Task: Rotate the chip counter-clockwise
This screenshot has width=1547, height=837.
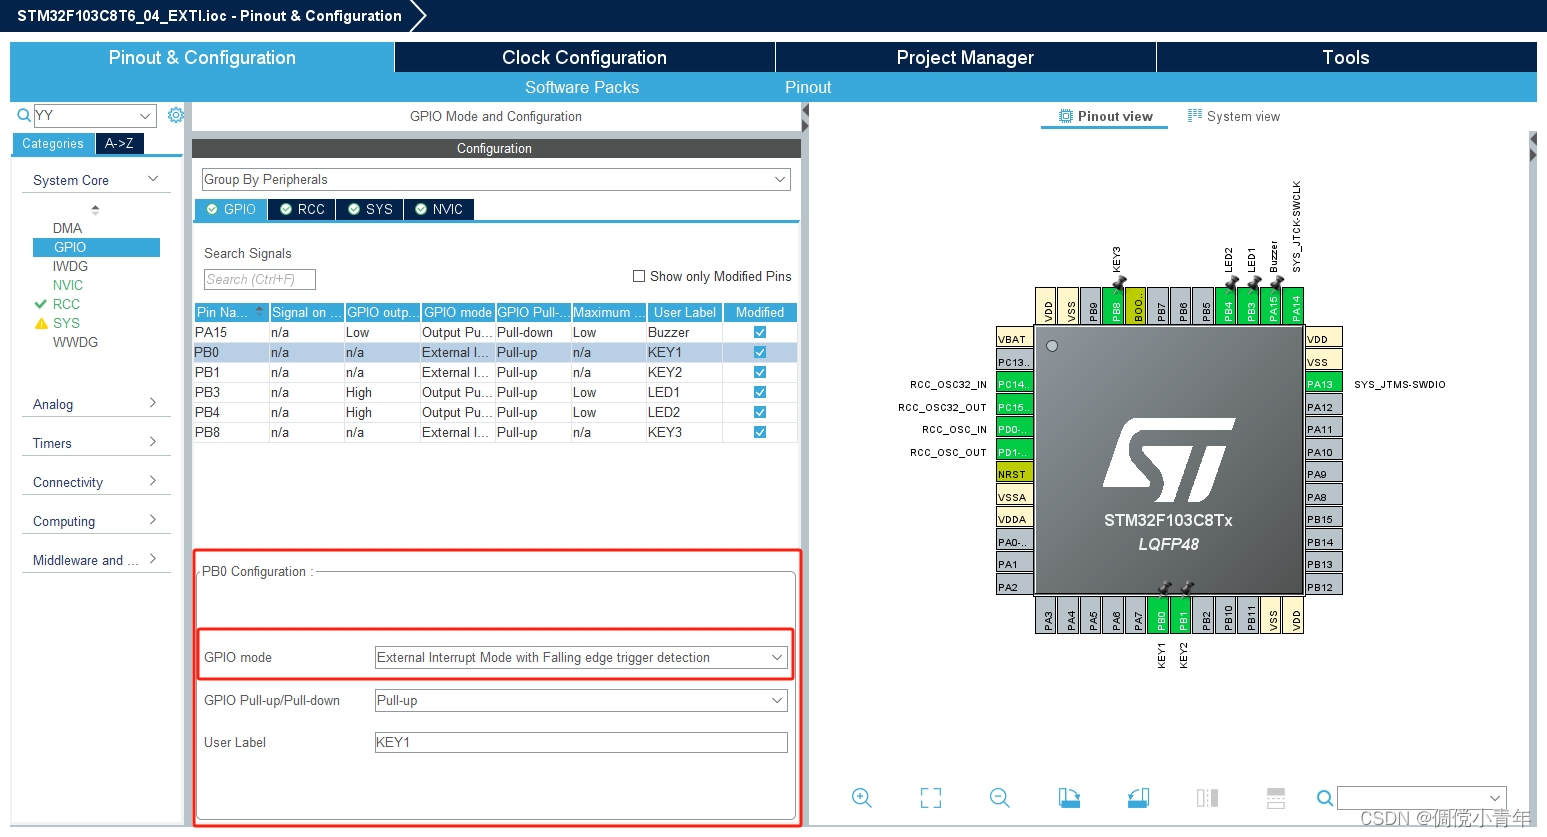Action: point(1137,798)
